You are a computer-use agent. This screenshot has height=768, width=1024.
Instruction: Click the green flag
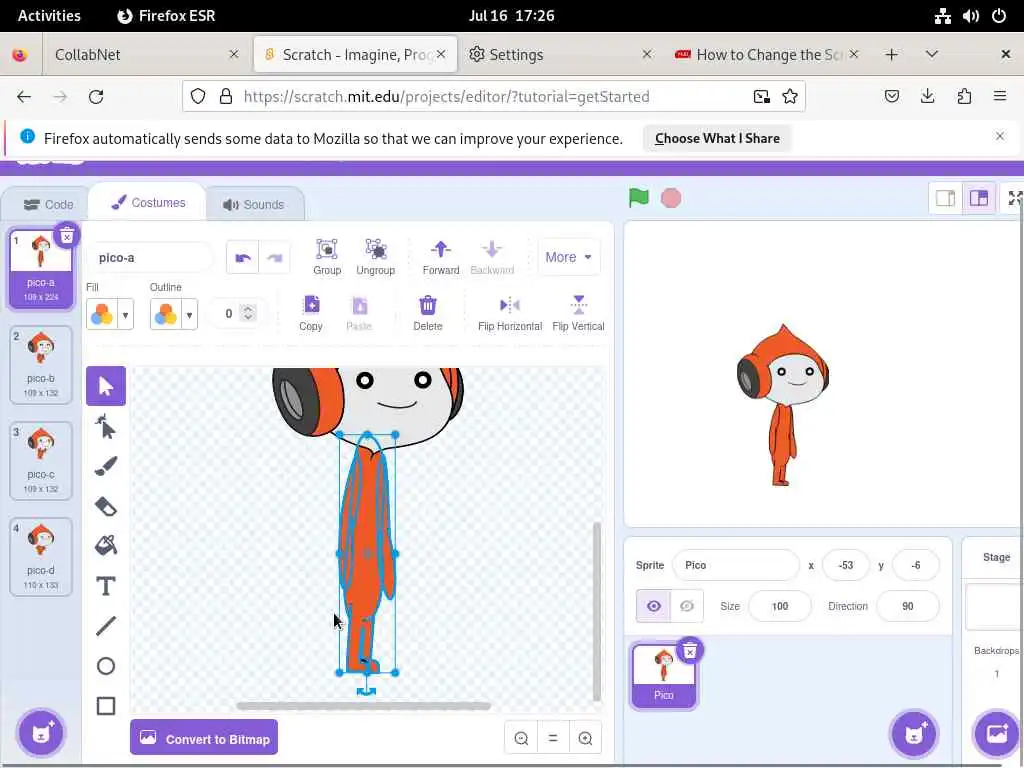click(x=638, y=198)
